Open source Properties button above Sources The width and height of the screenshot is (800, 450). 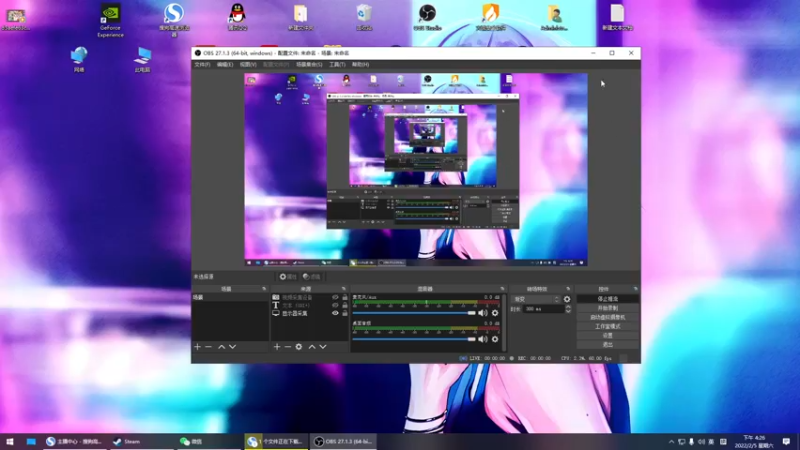(x=288, y=277)
